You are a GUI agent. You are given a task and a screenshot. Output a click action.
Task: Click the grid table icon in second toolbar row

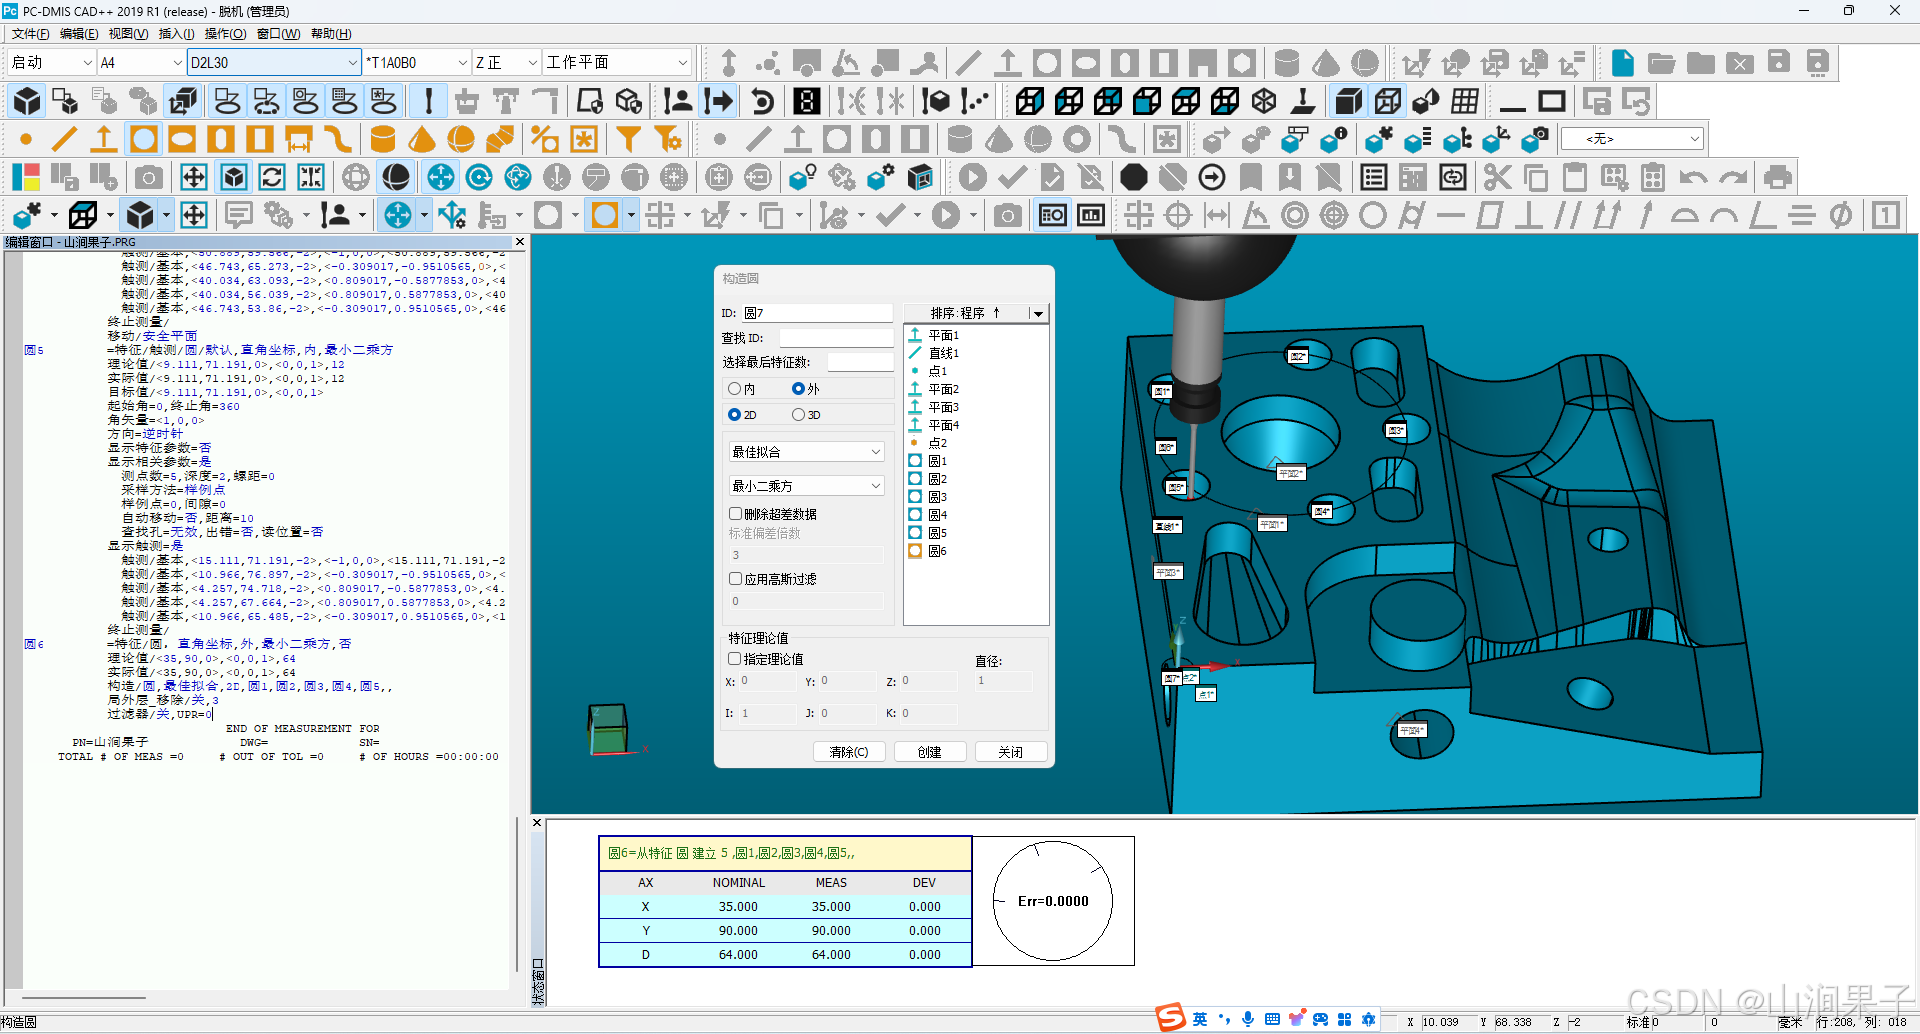(x=1465, y=101)
